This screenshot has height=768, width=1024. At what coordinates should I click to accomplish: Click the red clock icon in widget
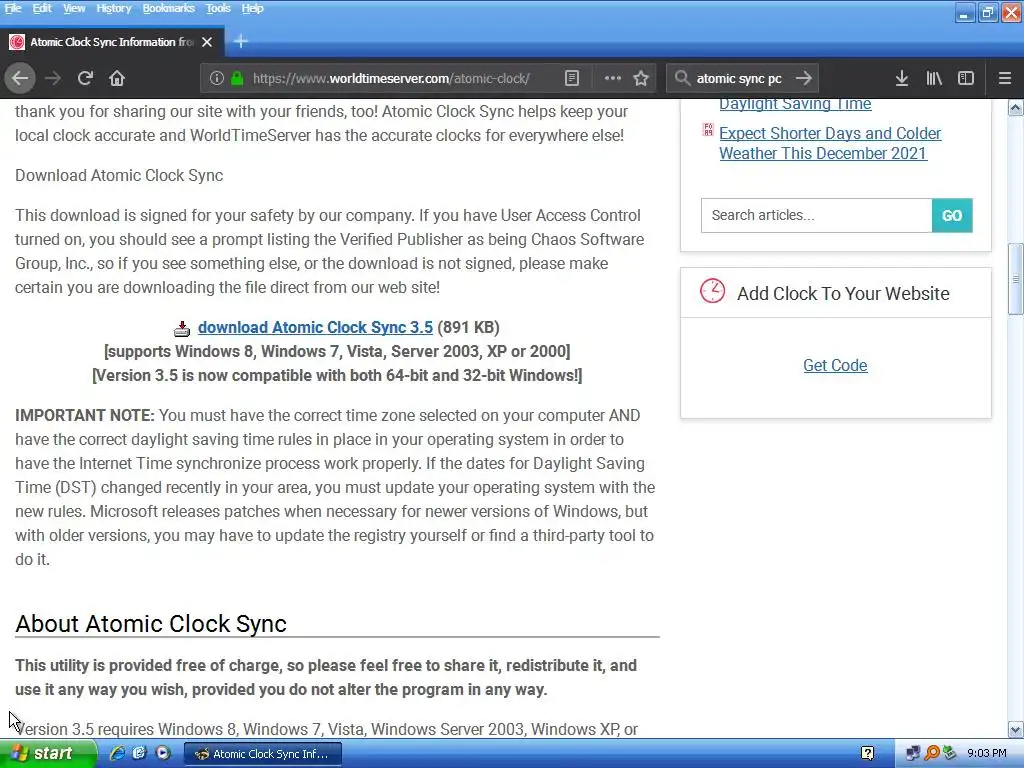click(x=712, y=291)
